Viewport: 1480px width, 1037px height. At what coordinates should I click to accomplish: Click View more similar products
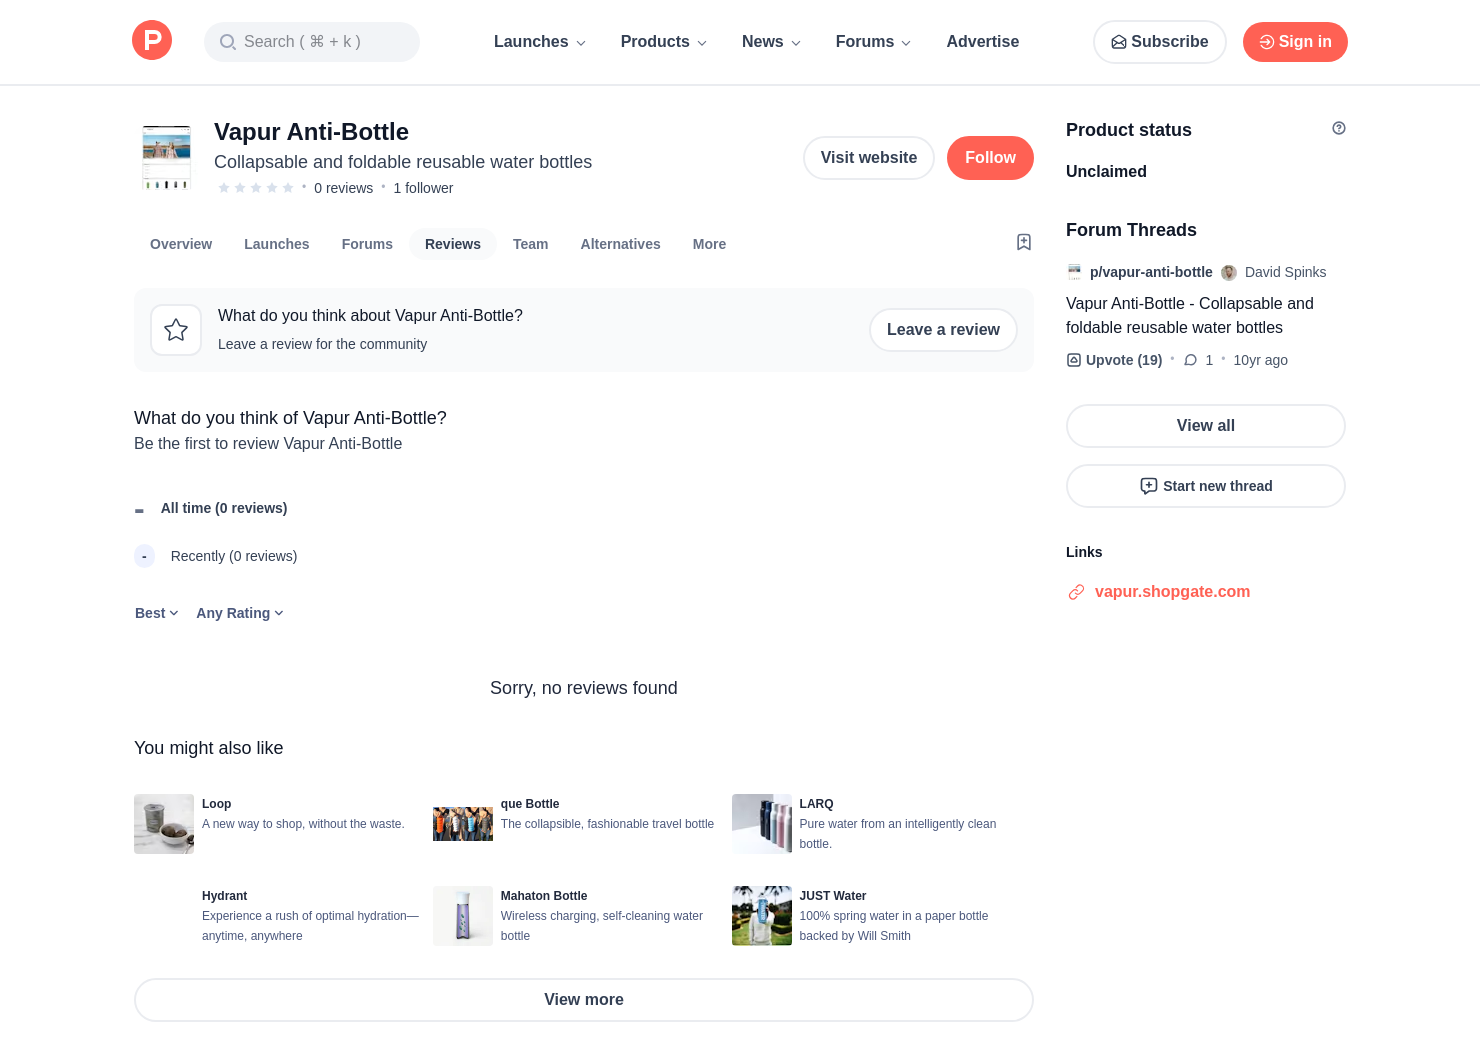pyautogui.click(x=584, y=1000)
